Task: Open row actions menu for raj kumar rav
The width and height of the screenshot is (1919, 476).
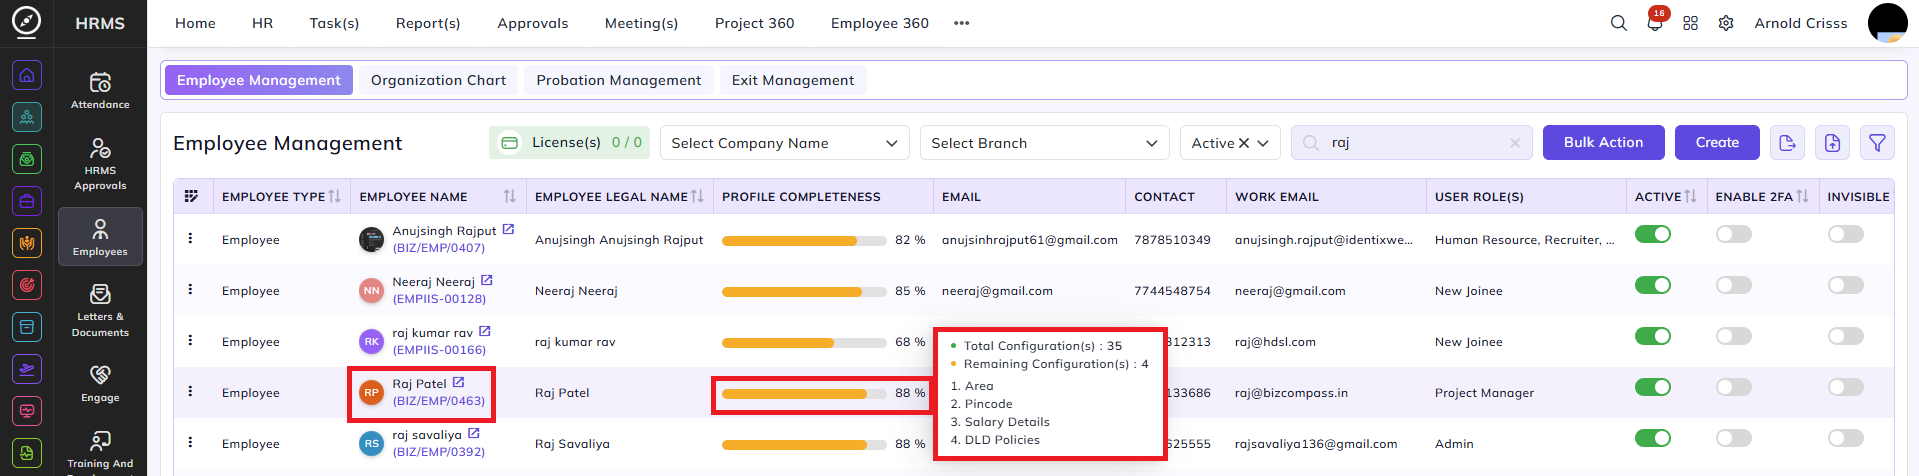Action: pos(190,340)
